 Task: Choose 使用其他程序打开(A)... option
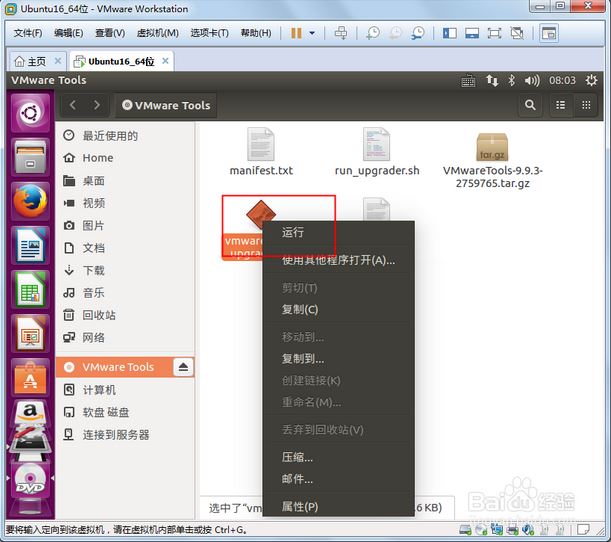click(338, 260)
